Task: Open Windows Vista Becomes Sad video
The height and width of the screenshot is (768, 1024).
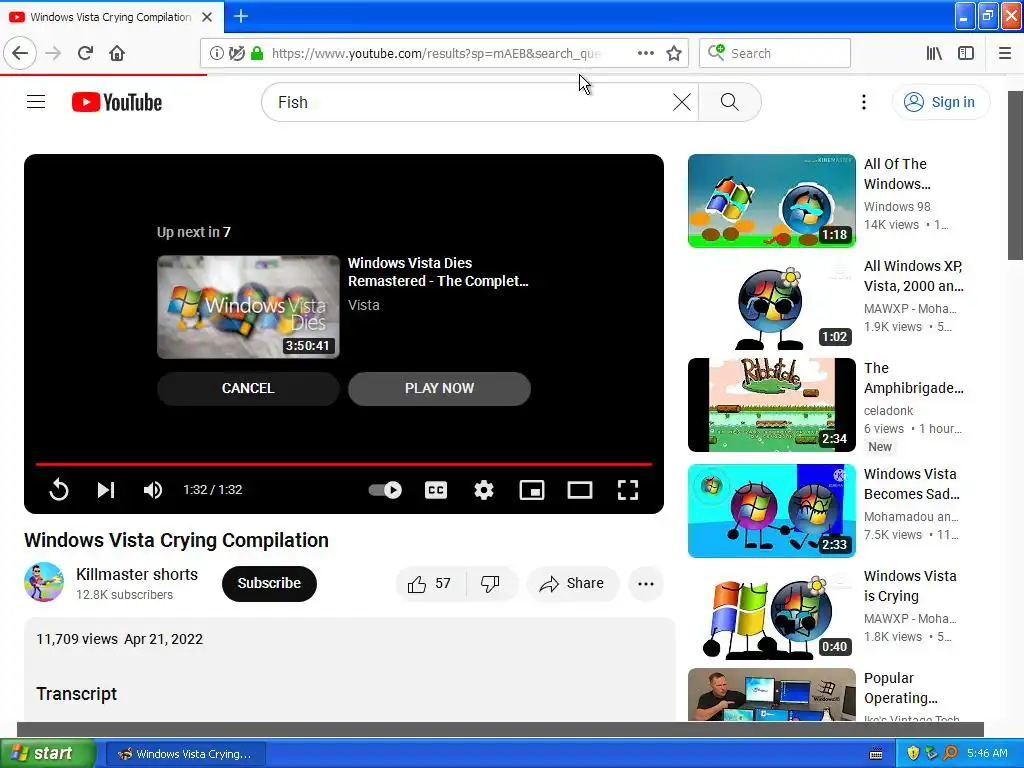Action: click(x=771, y=511)
